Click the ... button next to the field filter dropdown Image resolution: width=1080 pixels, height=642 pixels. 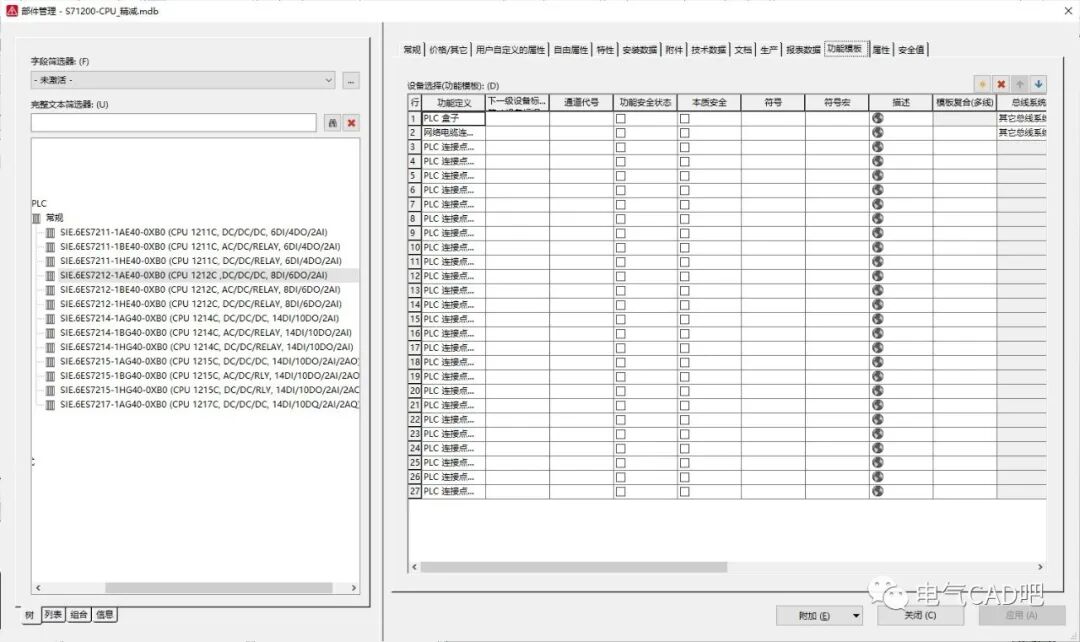pyautogui.click(x=350, y=79)
